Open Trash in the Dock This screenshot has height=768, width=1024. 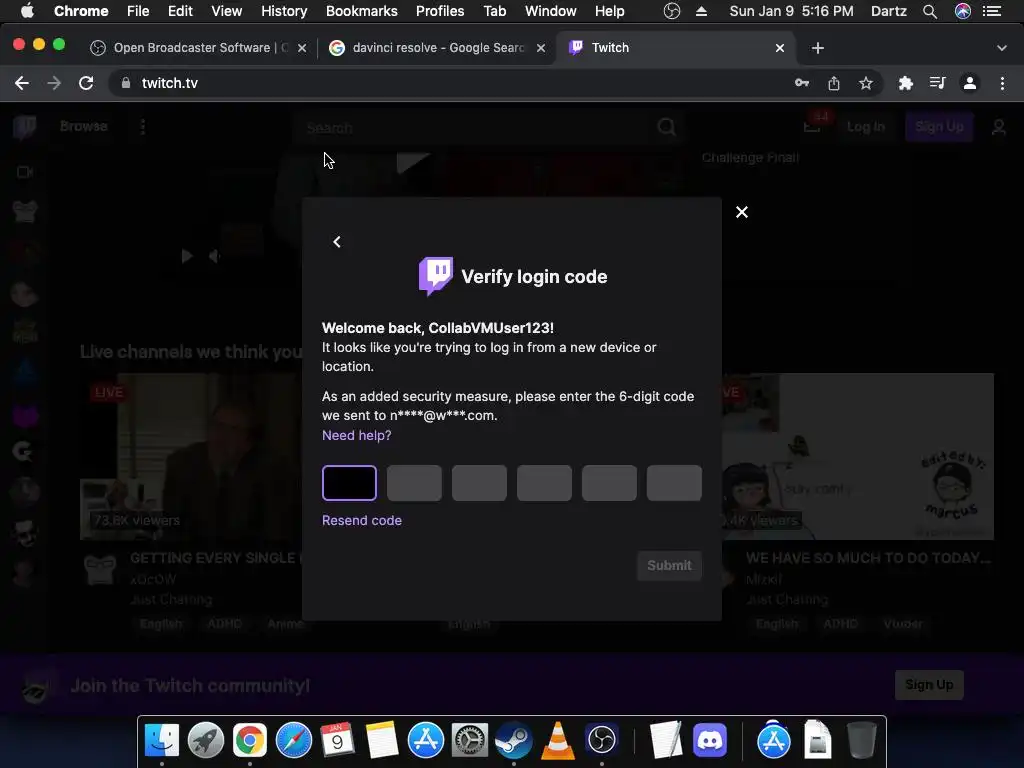click(x=861, y=741)
